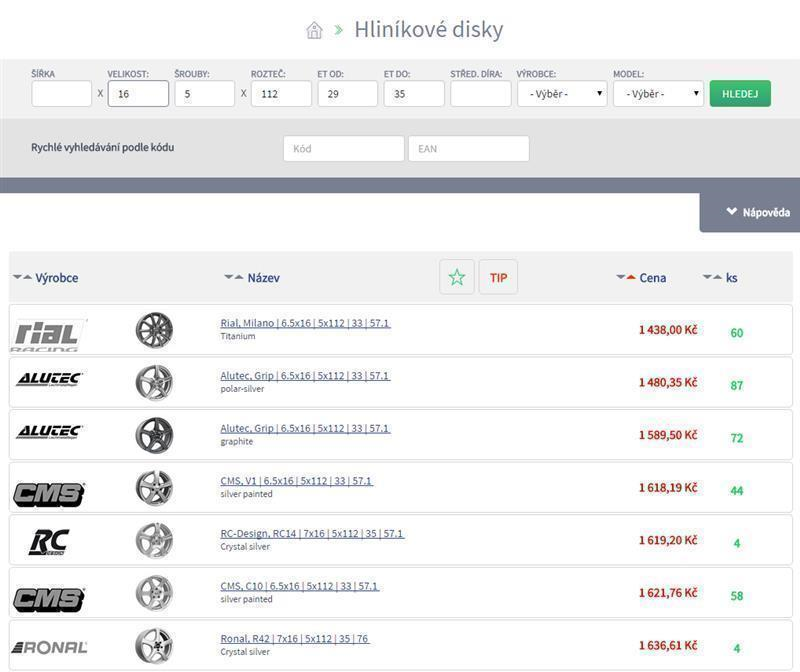The image size is (800, 672).
Task: Click the CMS logo in C10 row
Action: click(x=49, y=599)
